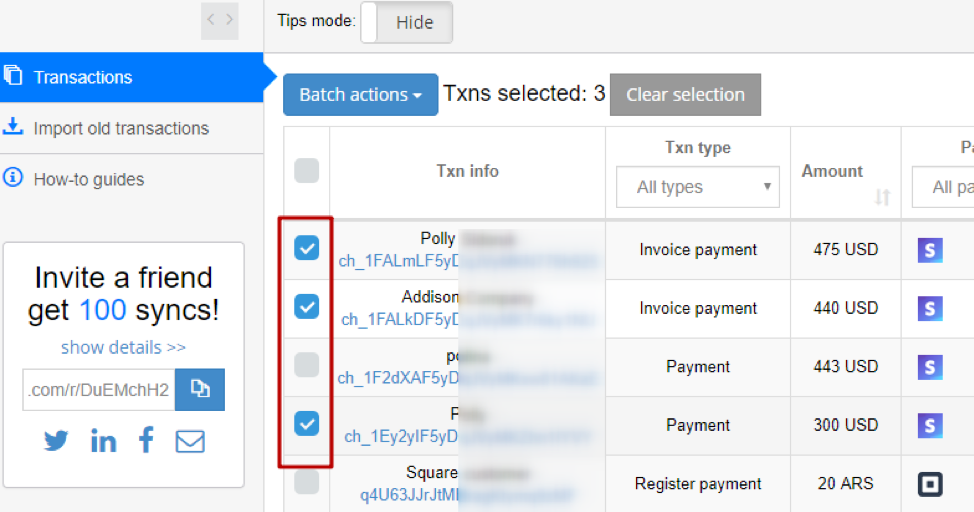Screen dimensions: 974x512
Task: Uncheck the Addison transaction checkbox
Action: [x=306, y=307]
